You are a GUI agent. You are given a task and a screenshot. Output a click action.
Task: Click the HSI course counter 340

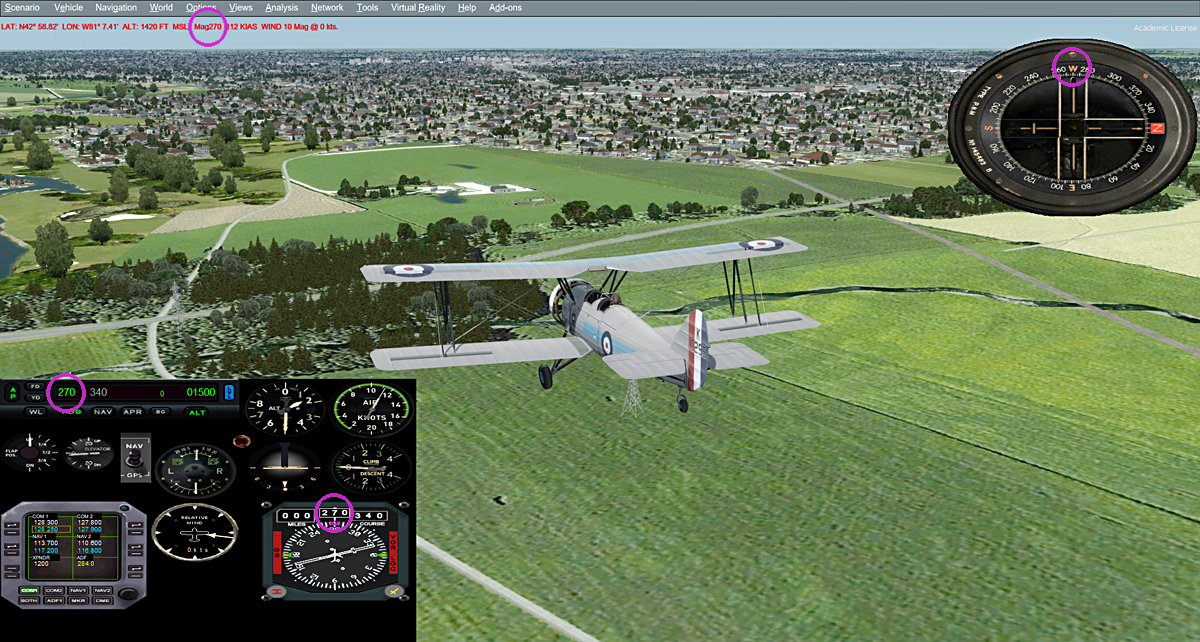tap(369, 515)
